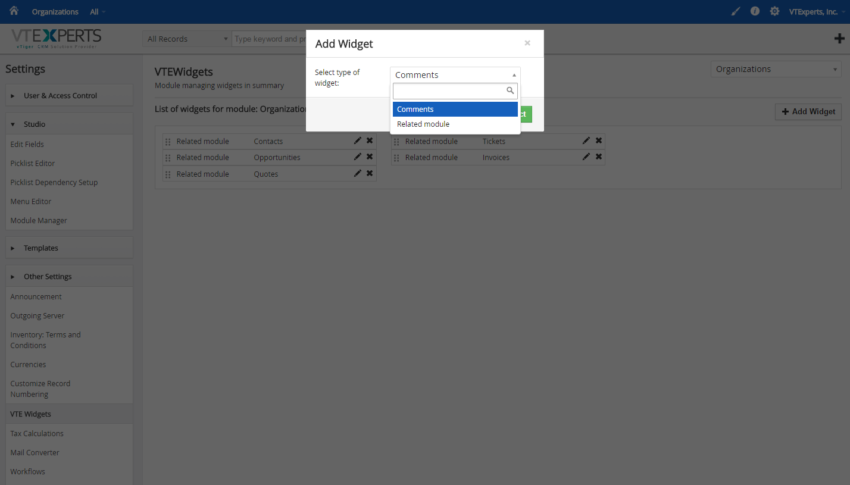This screenshot has width=850, height=485.
Task: Open the VTExperts, Inc. user menu
Action: pyautogui.click(x=816, y=11)
